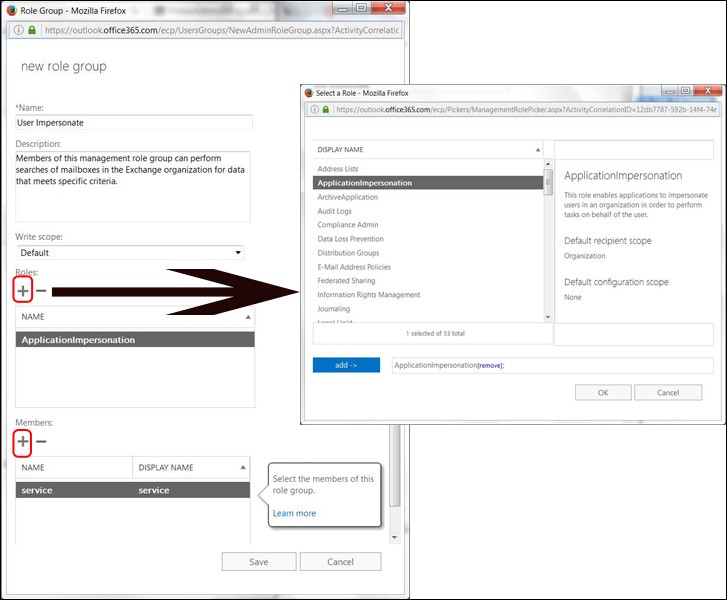This screenshot has width=727, height=600.
Task: Click the Role Group window URL bar
Action: click(x=222, y=30)
